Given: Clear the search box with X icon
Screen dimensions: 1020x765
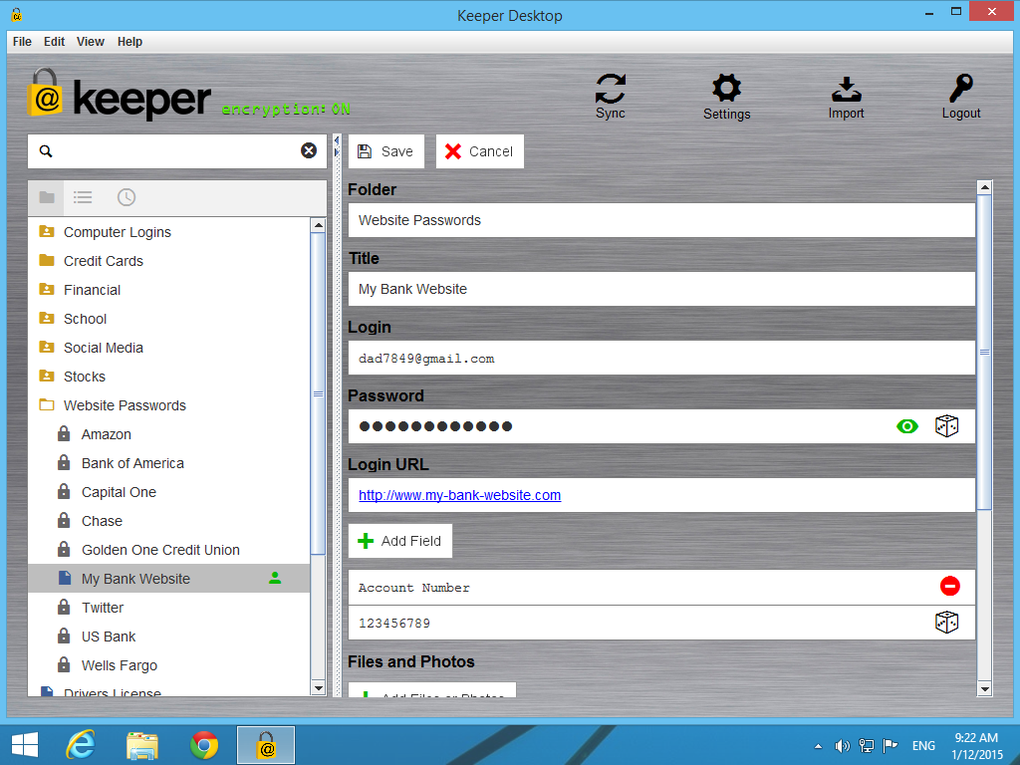Looking at the screenshot, I should pos(309,151).
